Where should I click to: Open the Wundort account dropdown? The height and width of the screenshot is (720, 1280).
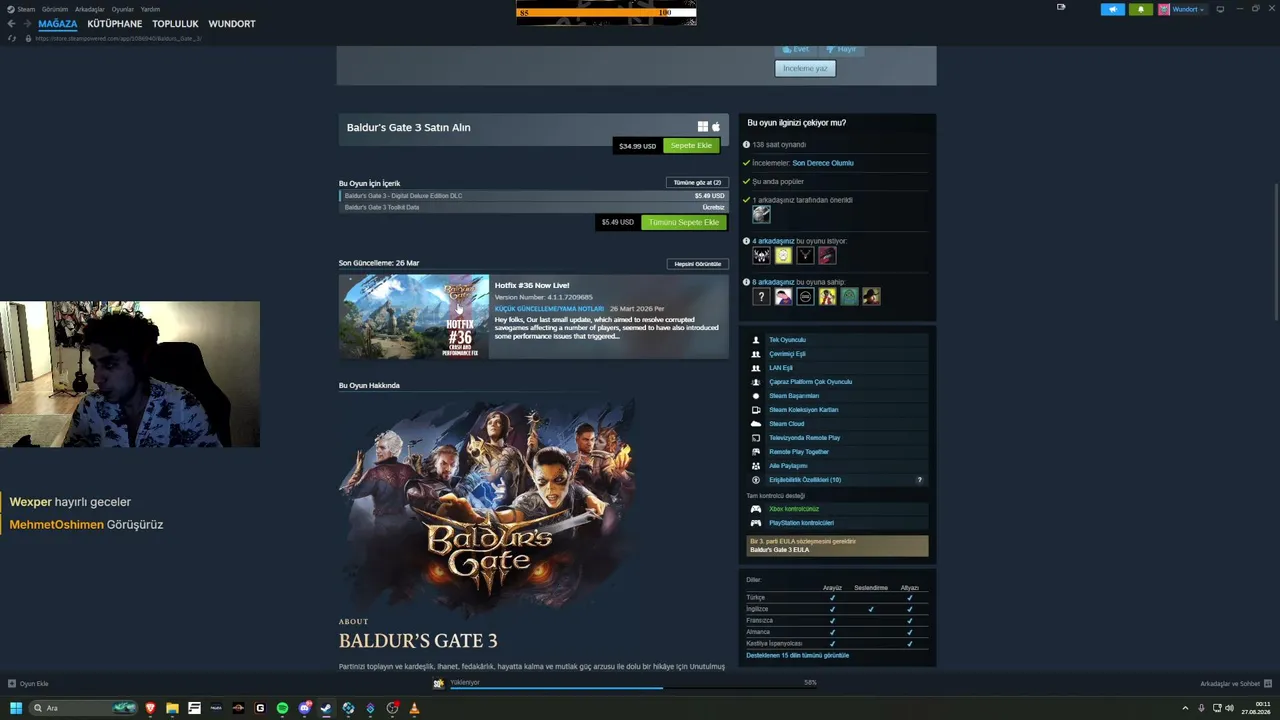point(1182,9)
